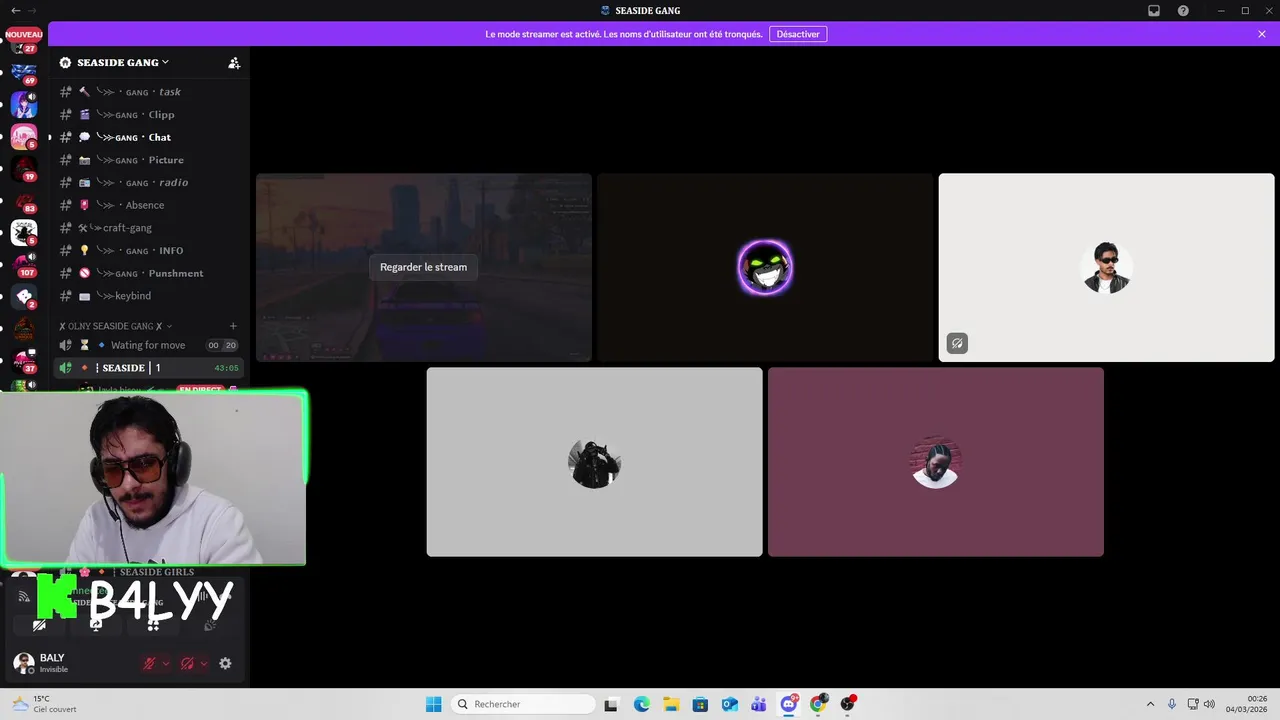Open the pink server with badge 5
Image resolution: width=1280 pixels, height=720 pixels.
[24, 136]
